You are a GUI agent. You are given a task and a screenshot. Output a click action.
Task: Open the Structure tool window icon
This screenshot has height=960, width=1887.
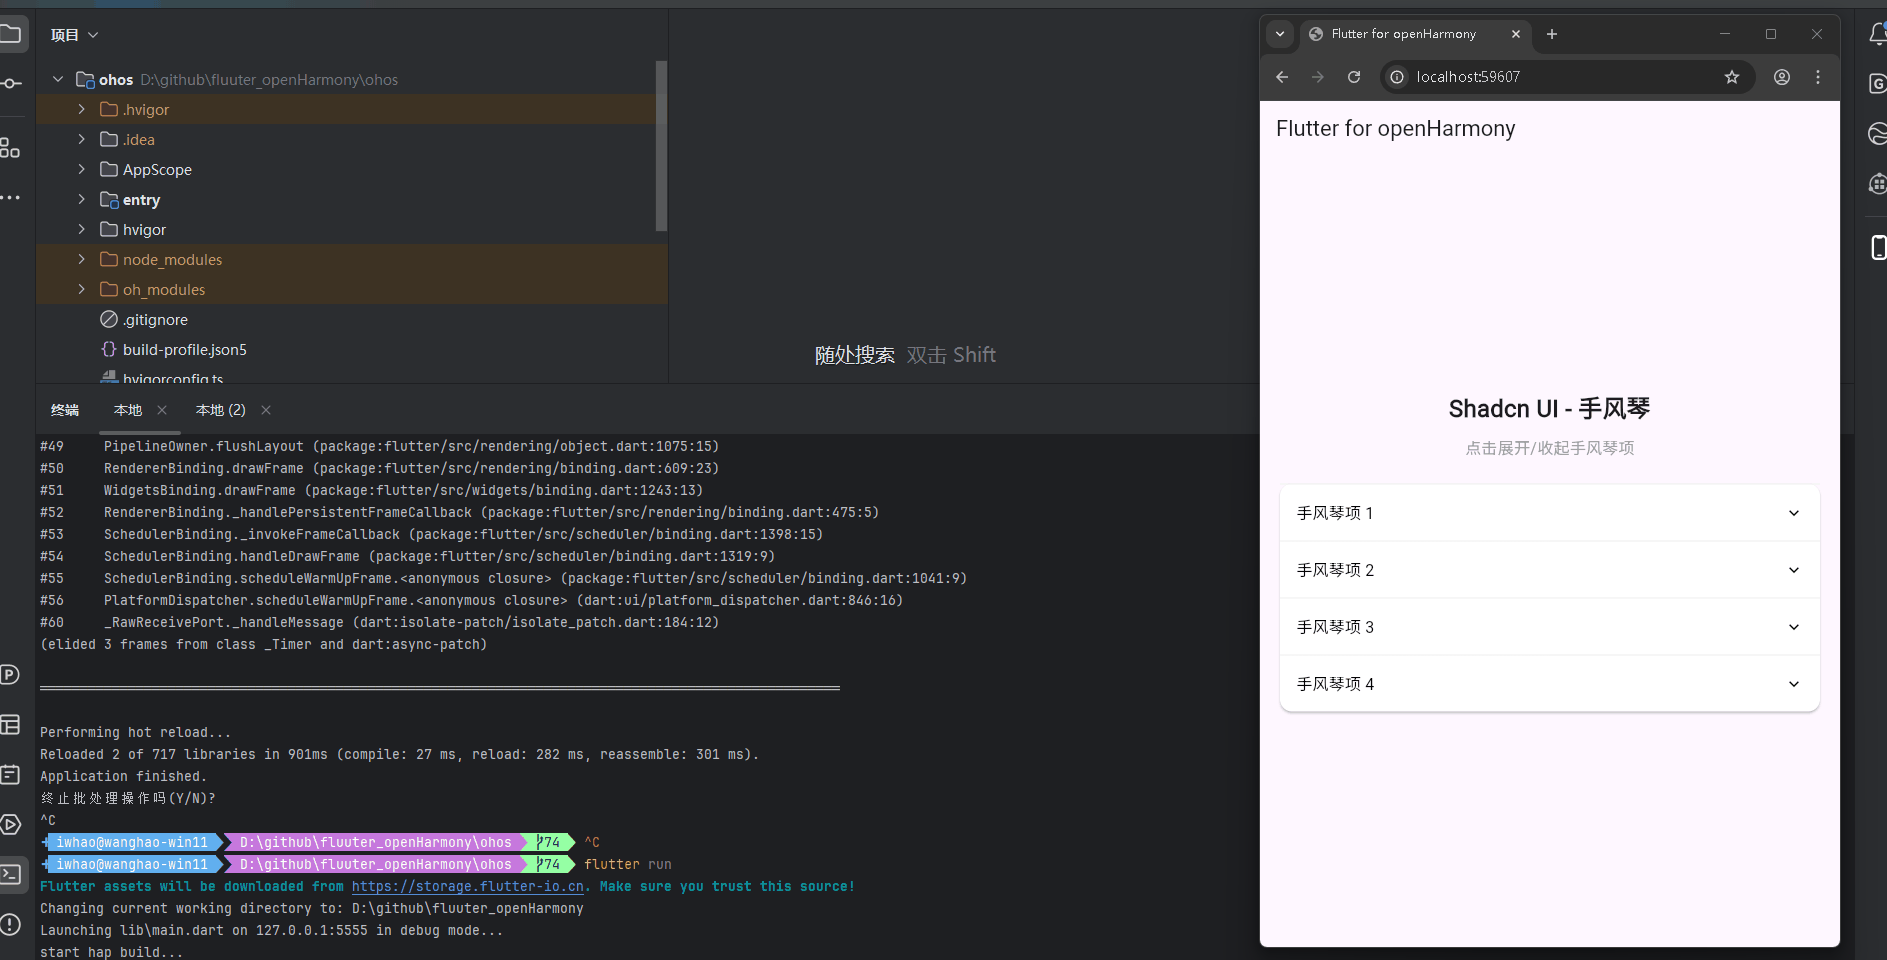tap(10, 148)
